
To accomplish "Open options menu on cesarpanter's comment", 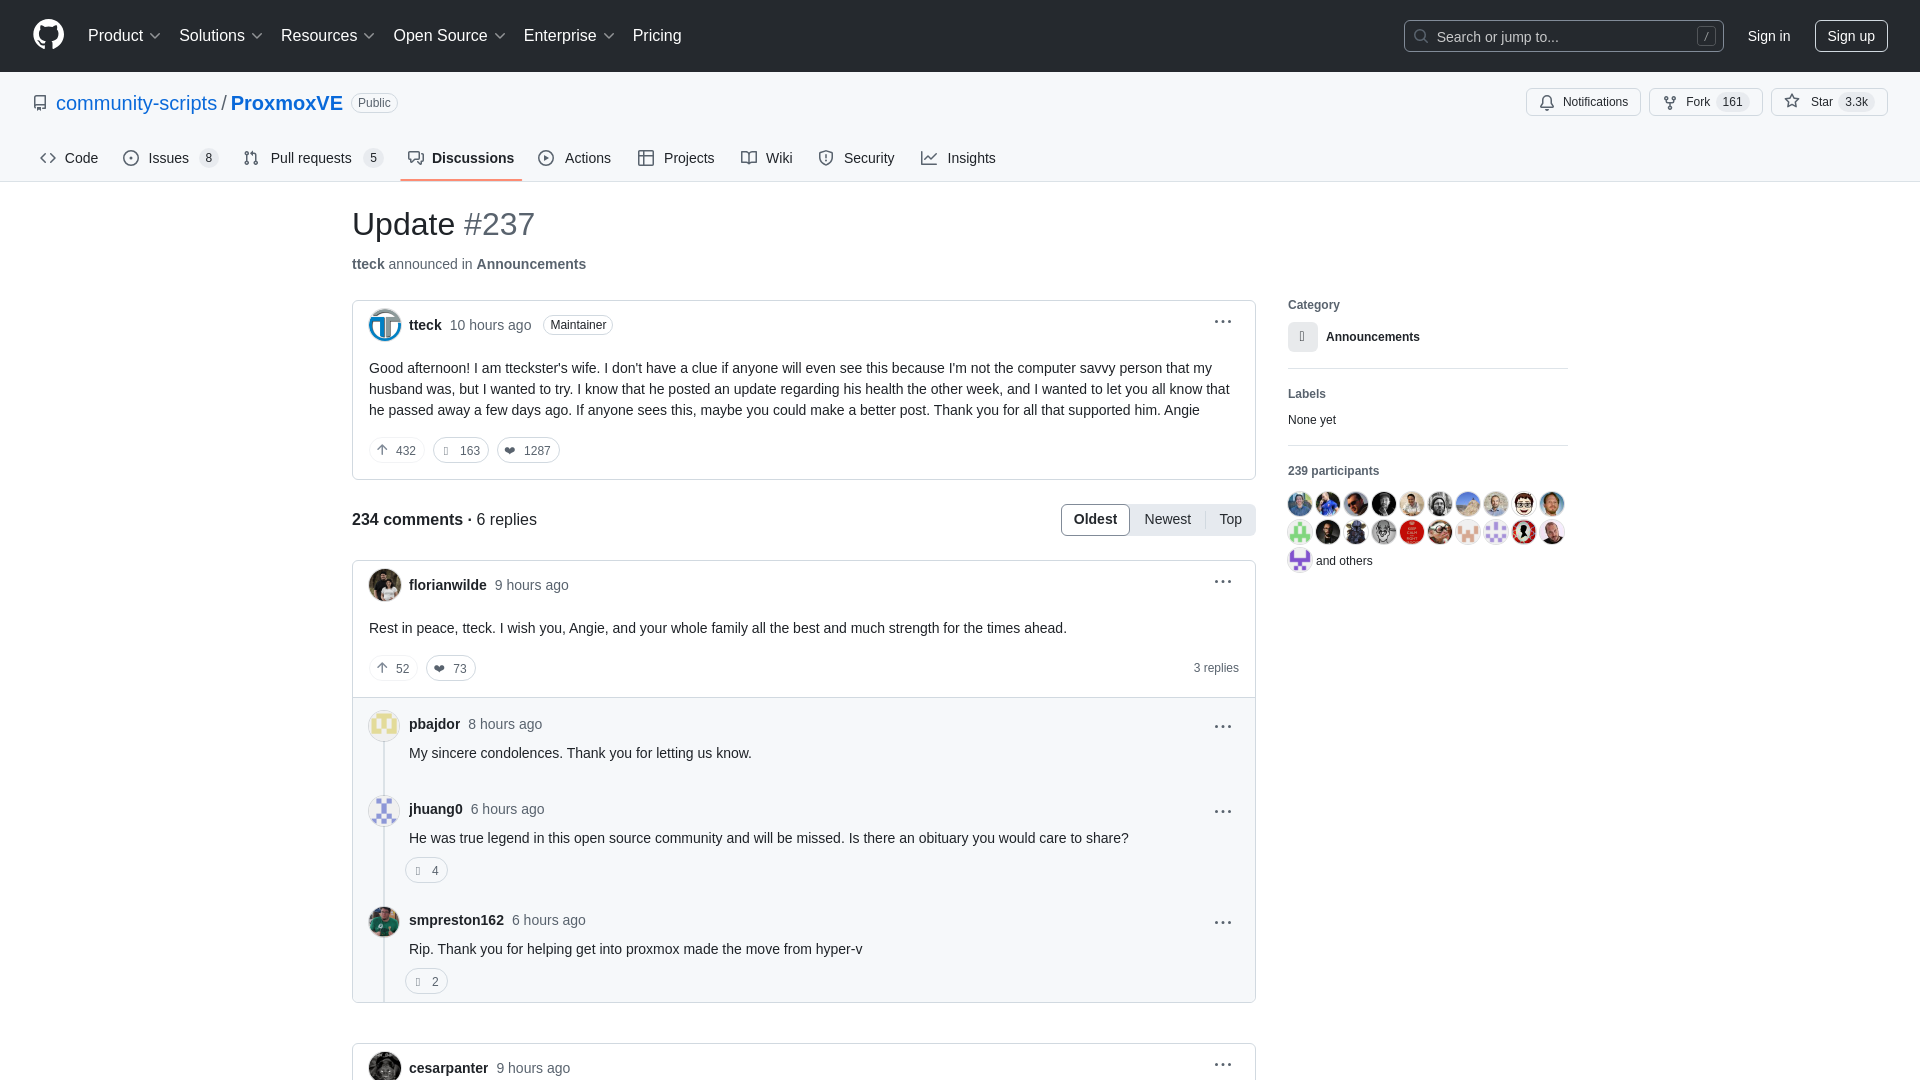I will click(x=1222, y=1065).
